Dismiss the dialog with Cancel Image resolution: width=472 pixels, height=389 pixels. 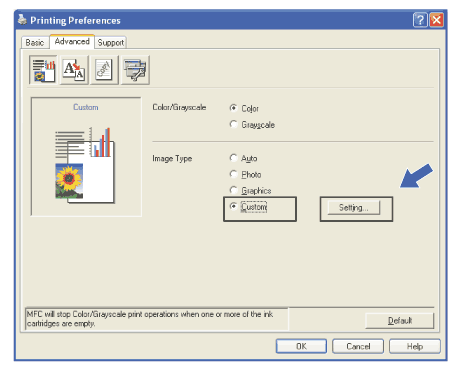click(358, 346)
